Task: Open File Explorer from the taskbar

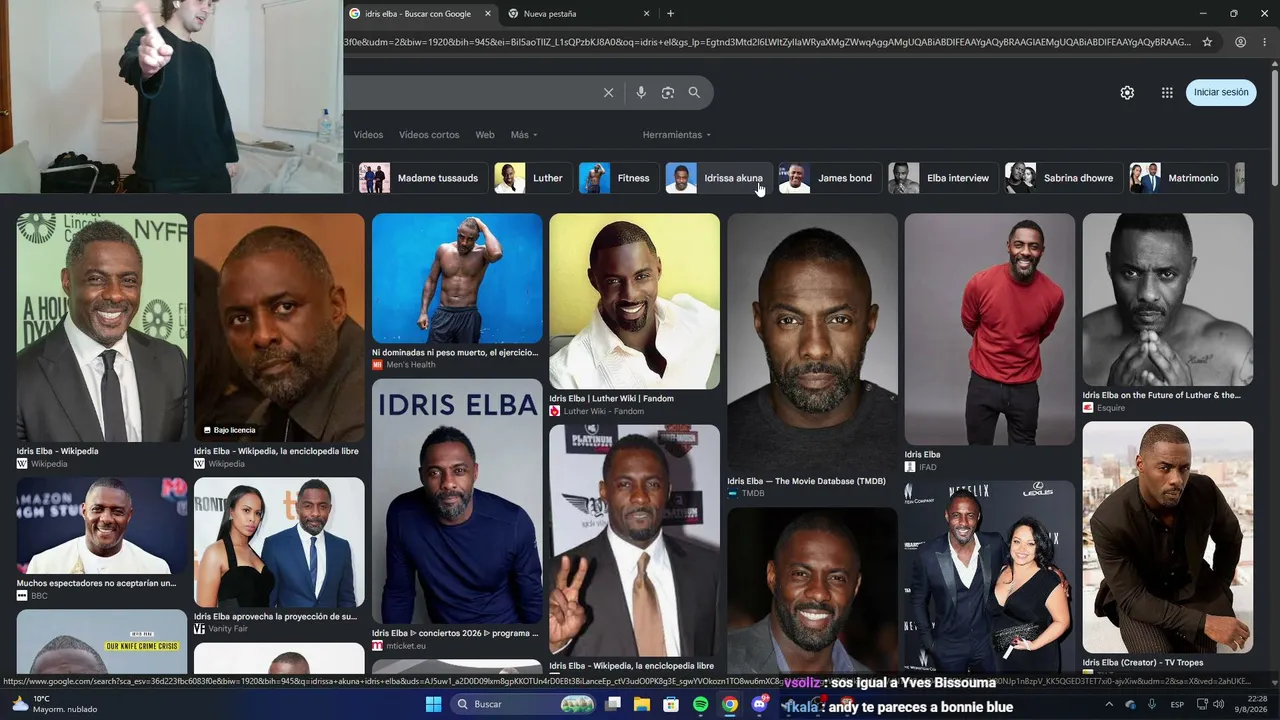Action: [641, 705]
